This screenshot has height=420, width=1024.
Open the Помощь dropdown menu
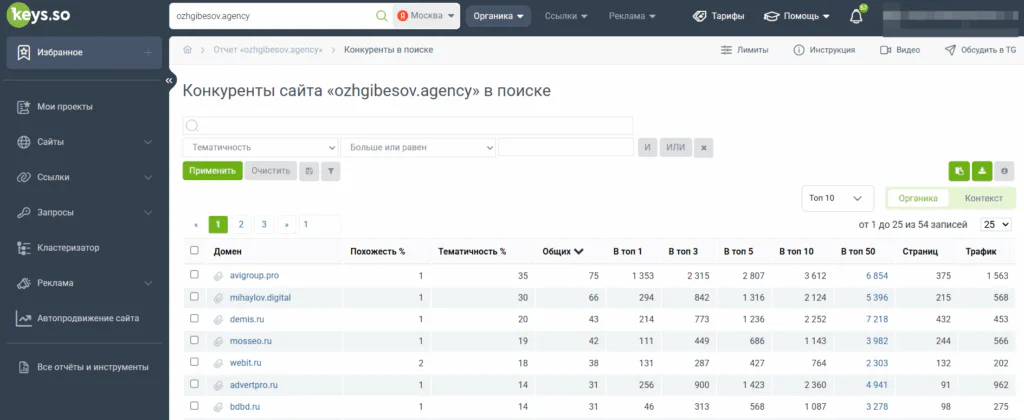pos(797,16)
